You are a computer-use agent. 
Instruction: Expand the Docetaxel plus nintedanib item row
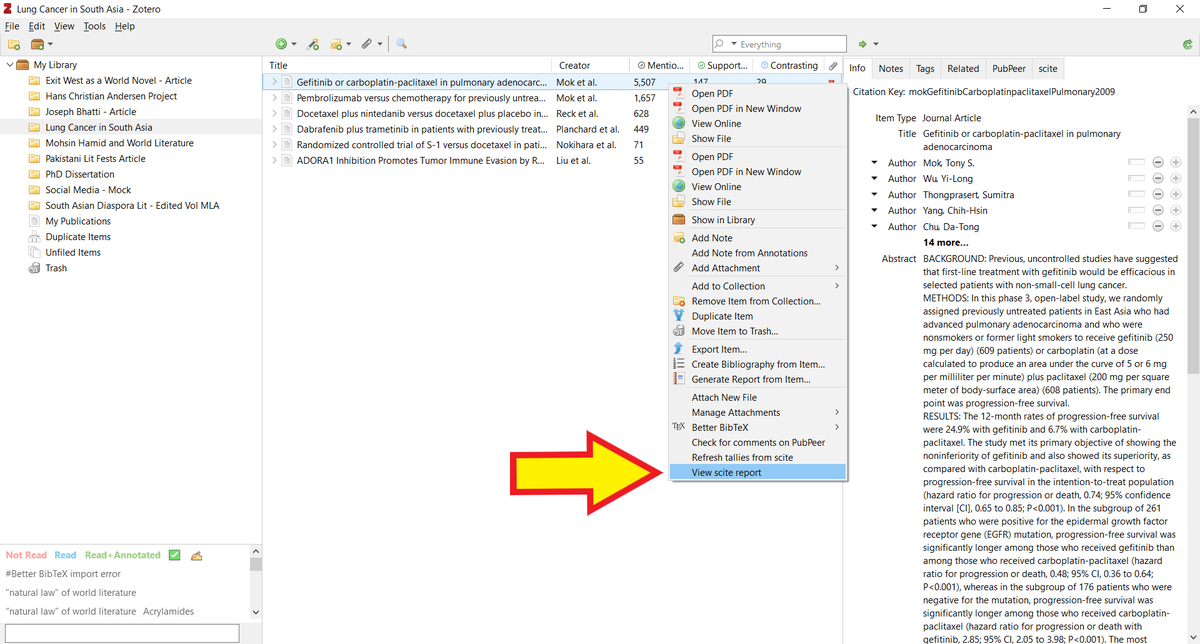[273, 114]
